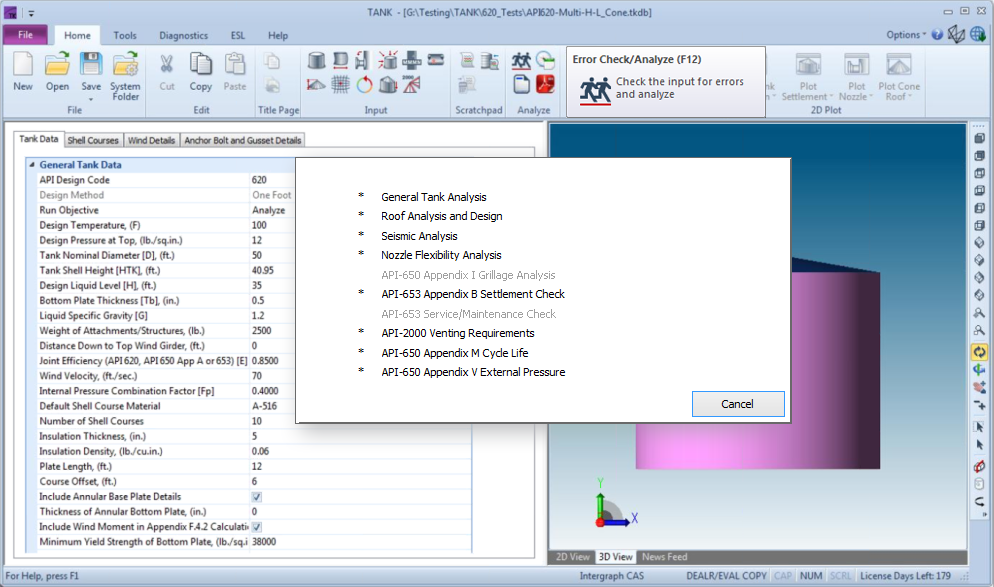Click the globe download update icon
This screenshot has height=587, width=994.
[978, 34]
